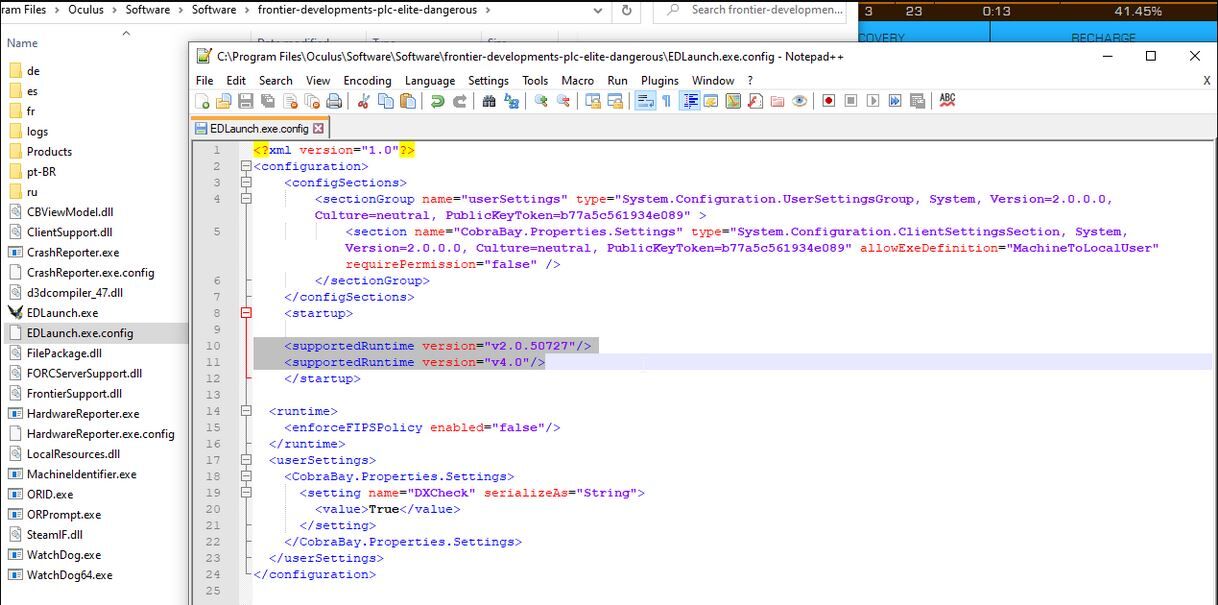This screenshot has height=605, width=1218.
Task: Open a file using the Open toolbar icon
Action: pyautogui.click(x=222, y=101)
